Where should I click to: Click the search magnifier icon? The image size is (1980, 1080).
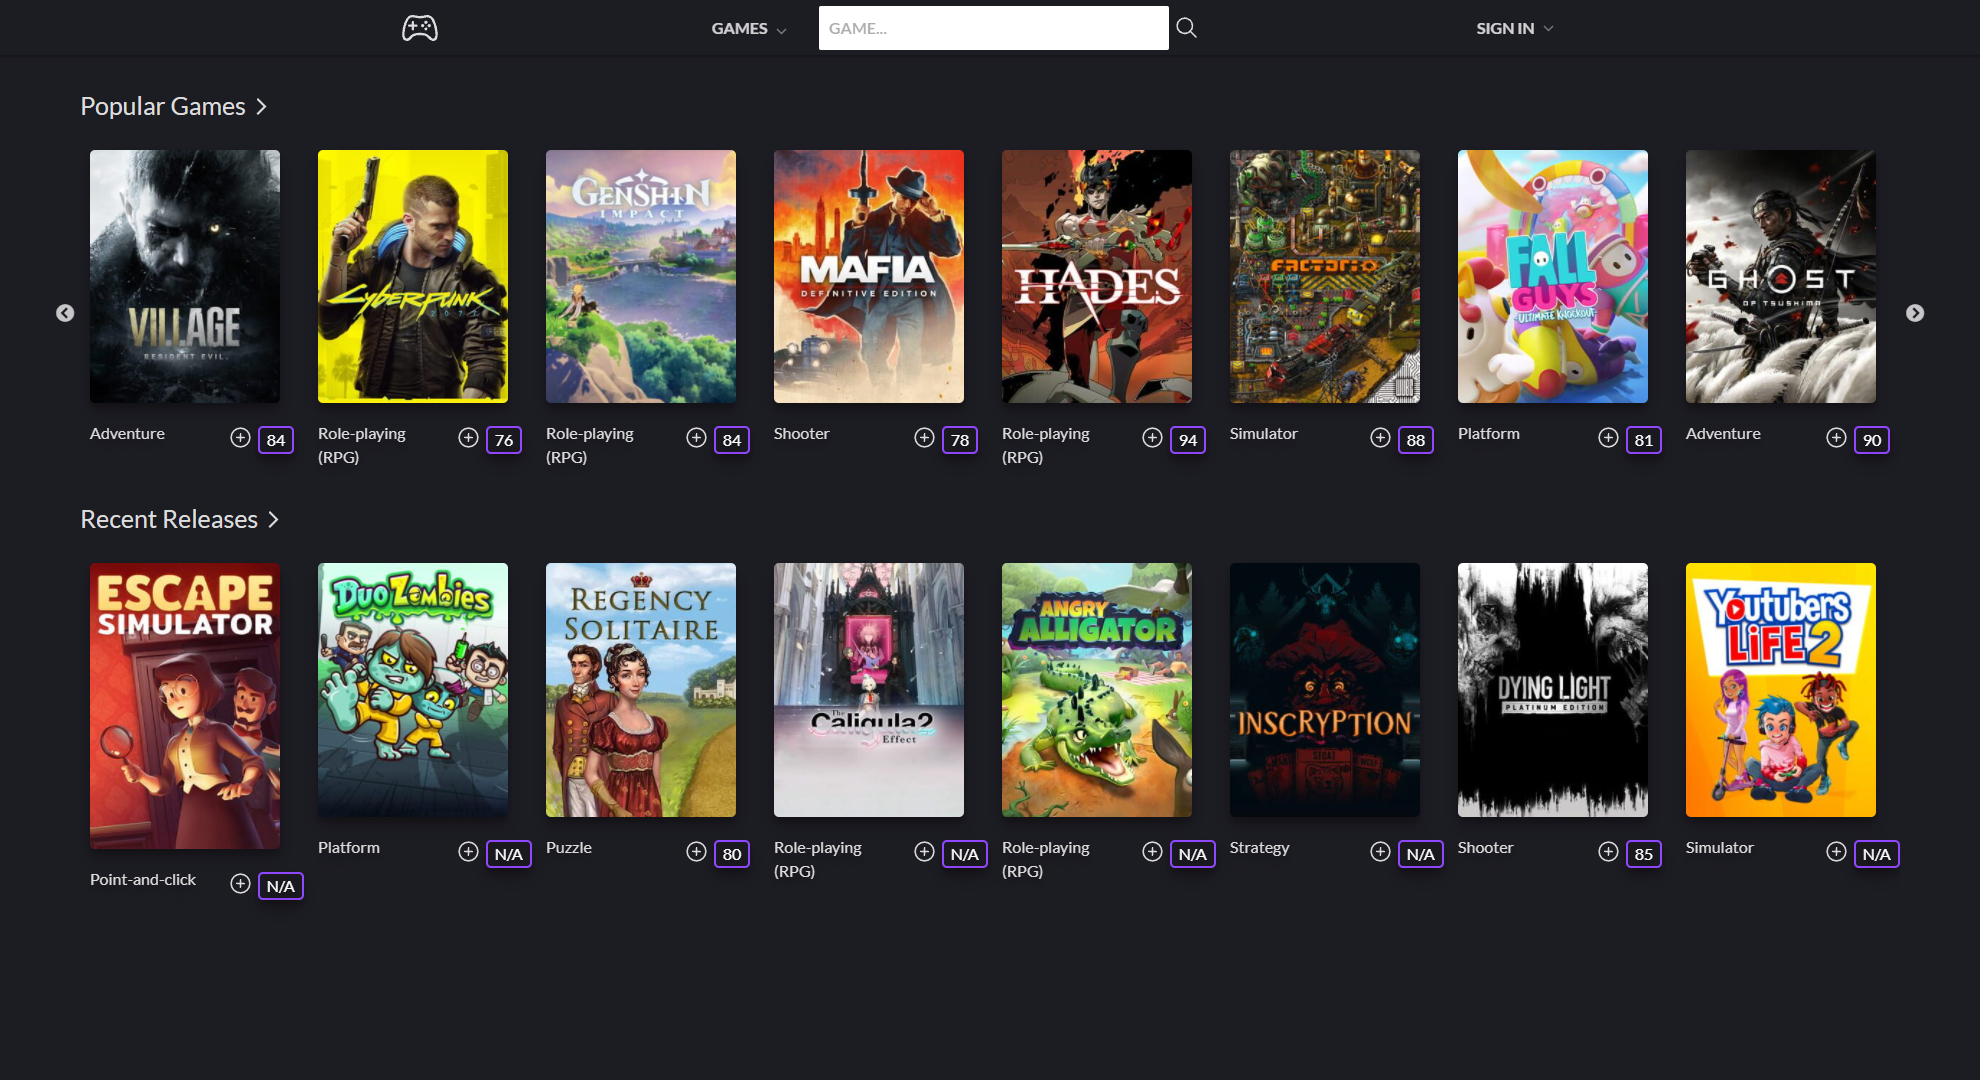[1186, 27]
